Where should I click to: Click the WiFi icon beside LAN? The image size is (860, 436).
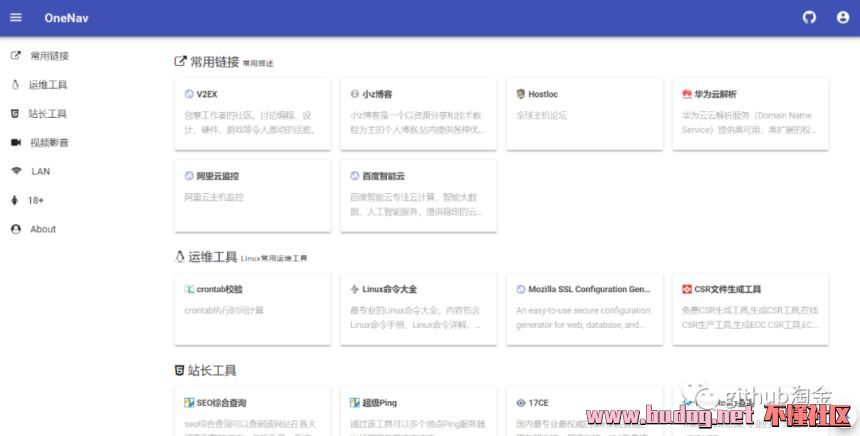tap(16, 171)
